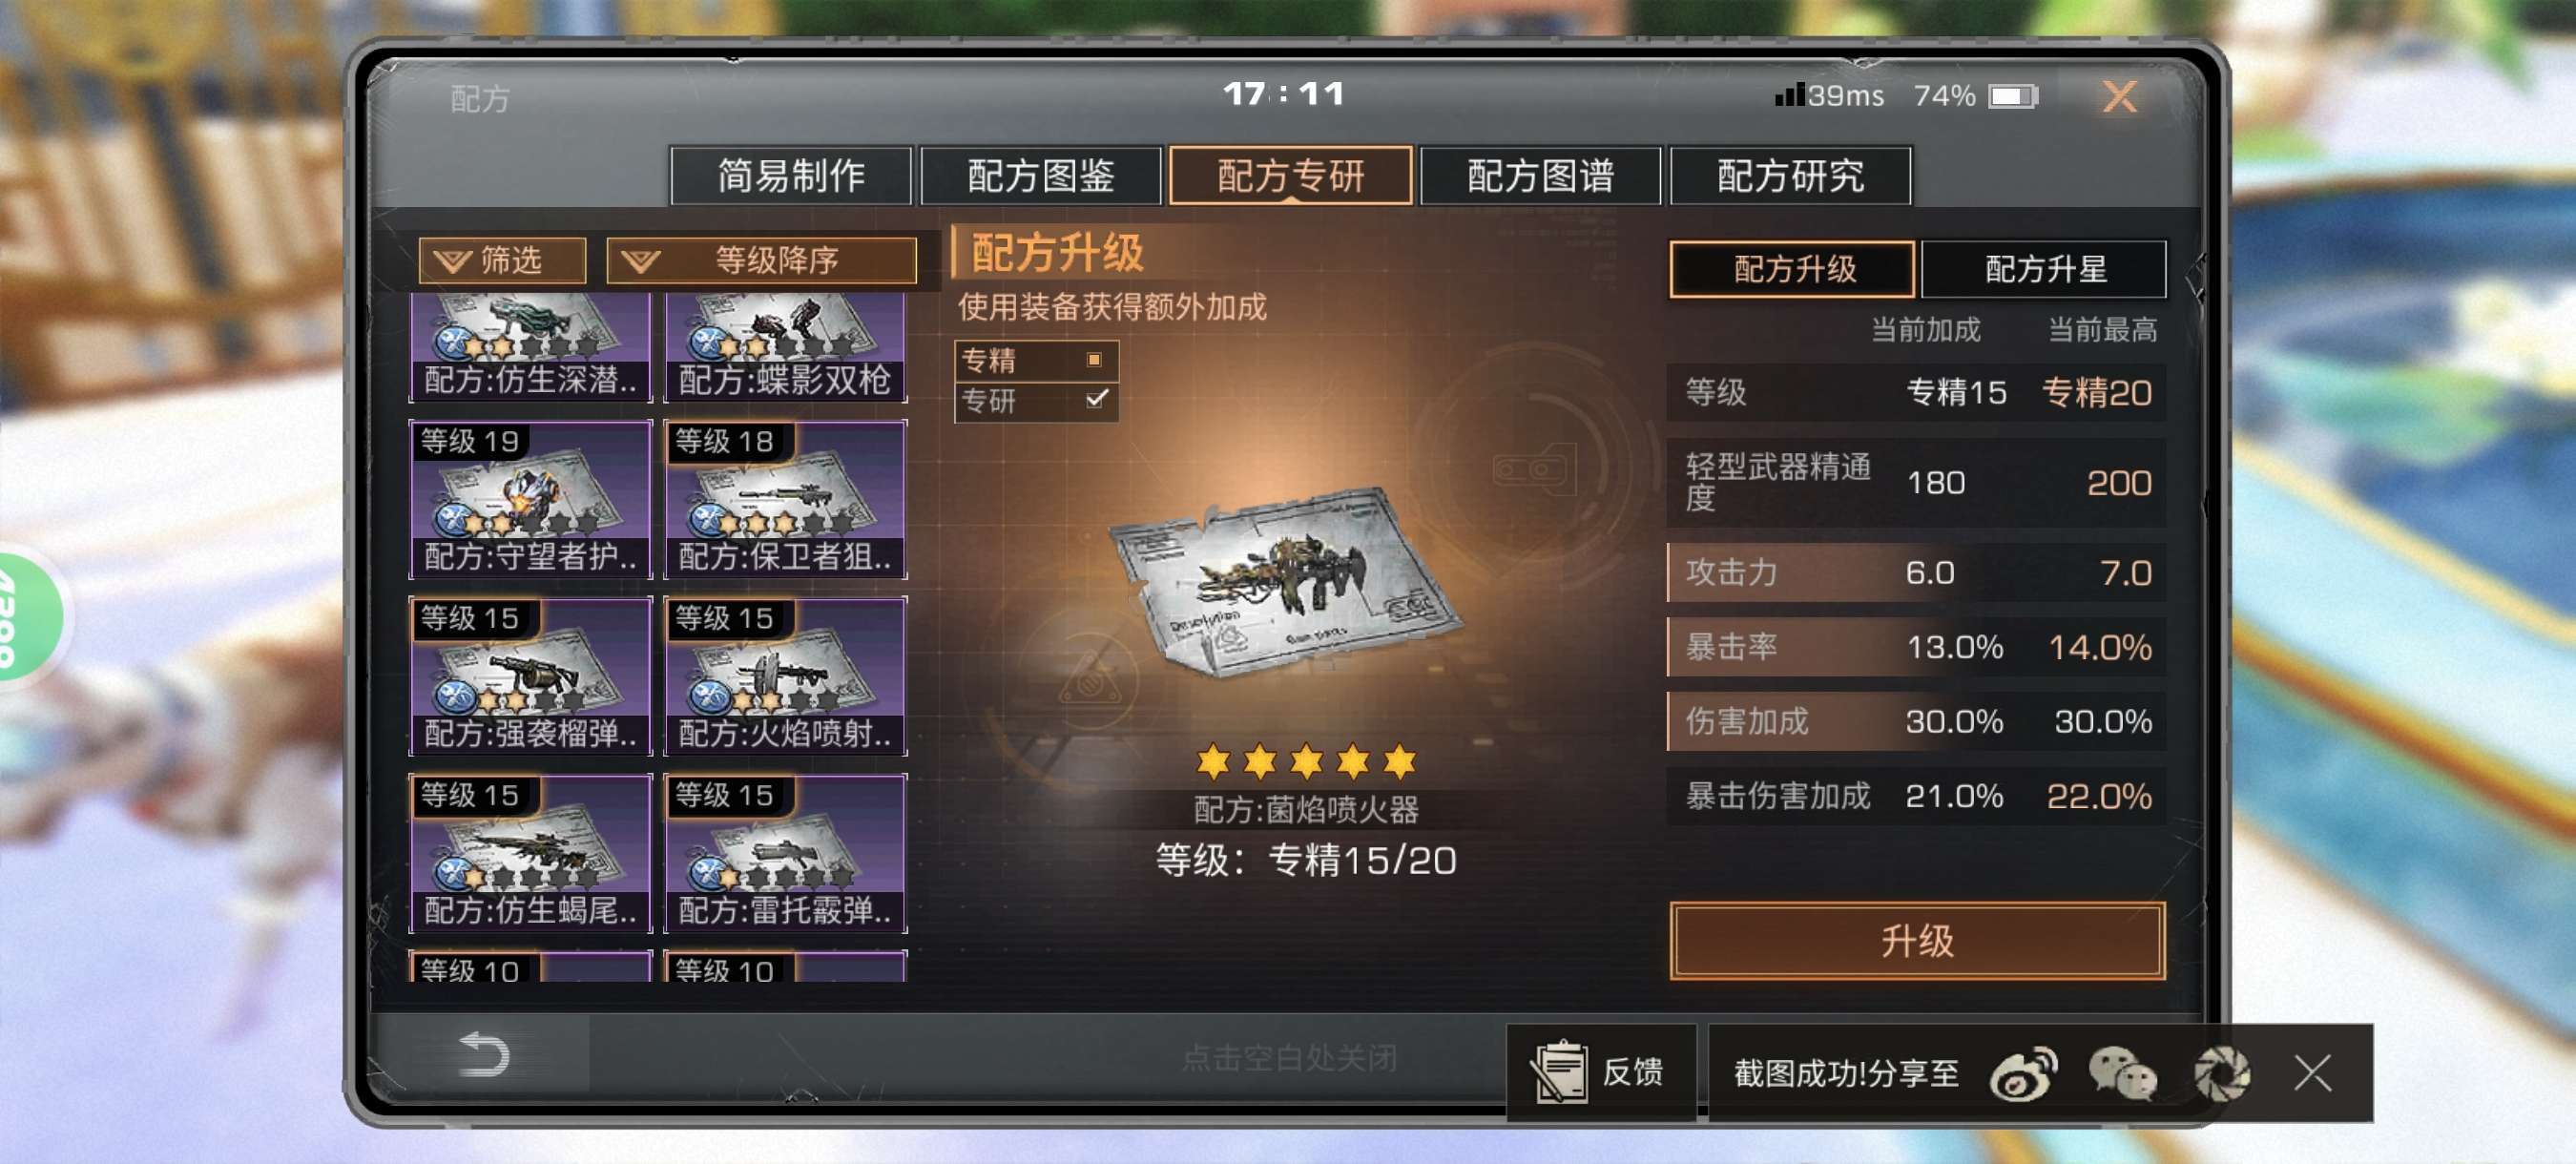The width and height of the screenshot is (2576, 1164).
Task: Select the 配方升级 button
Action: tap(1793, 269)
